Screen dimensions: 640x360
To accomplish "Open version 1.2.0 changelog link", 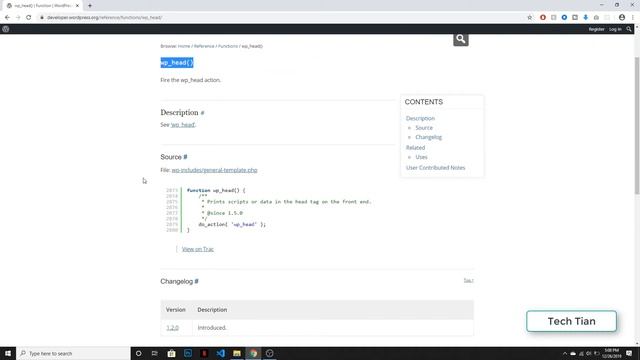I will [172, 328].
